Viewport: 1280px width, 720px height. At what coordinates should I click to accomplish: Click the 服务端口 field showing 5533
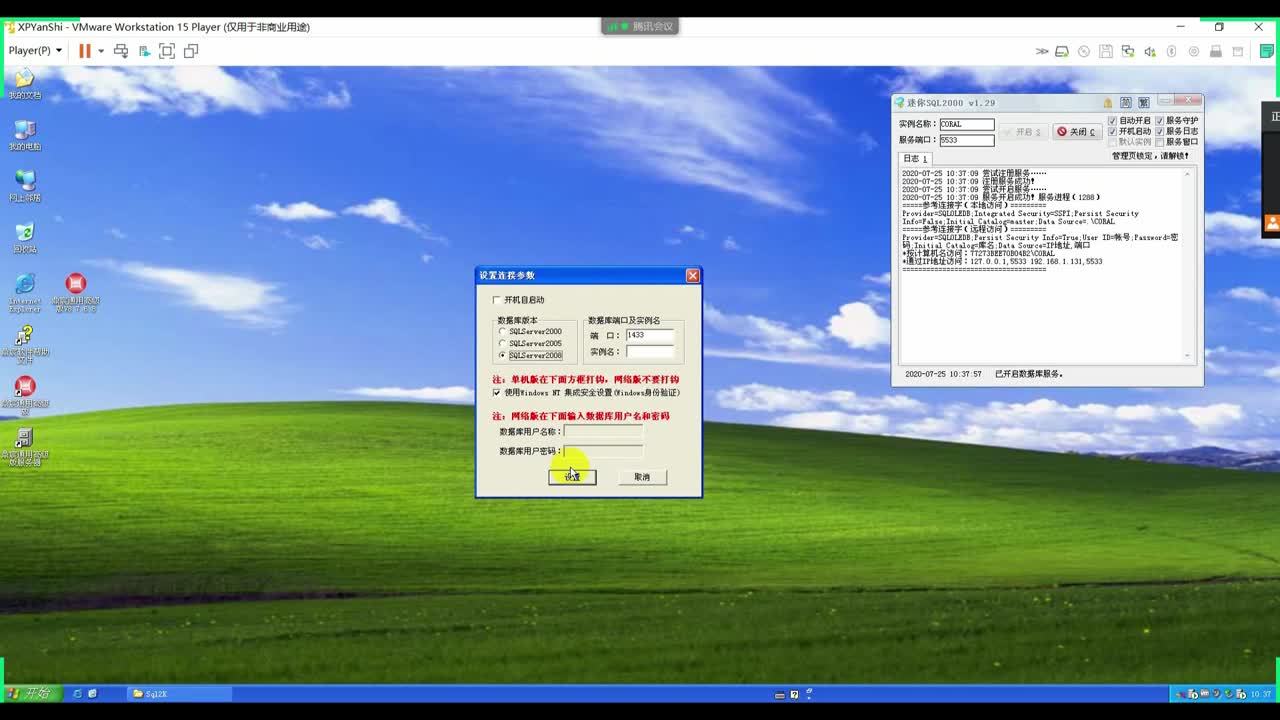pos(967,141)
